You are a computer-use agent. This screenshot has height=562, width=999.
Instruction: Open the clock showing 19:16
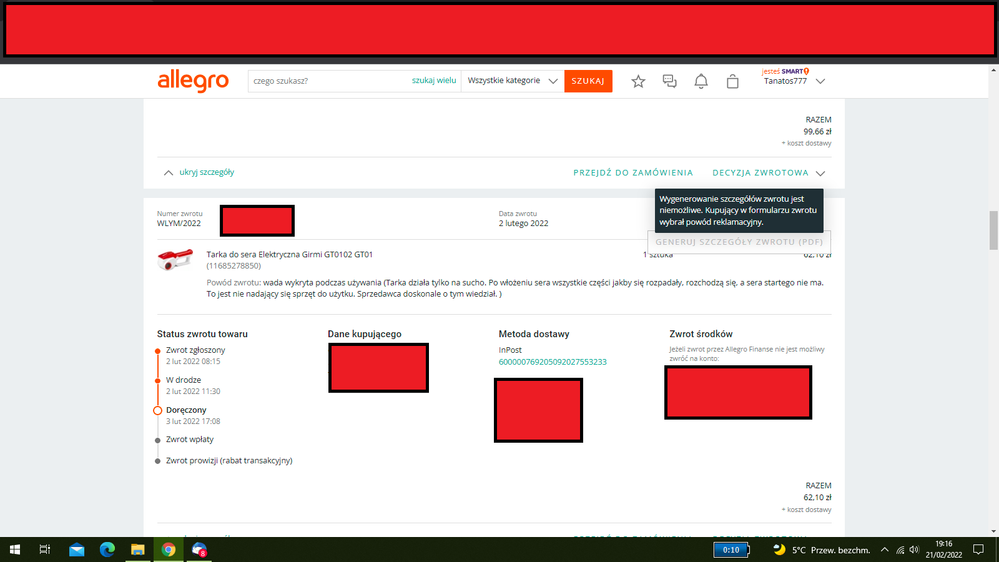pyautogui.click(x=944, y=549)
